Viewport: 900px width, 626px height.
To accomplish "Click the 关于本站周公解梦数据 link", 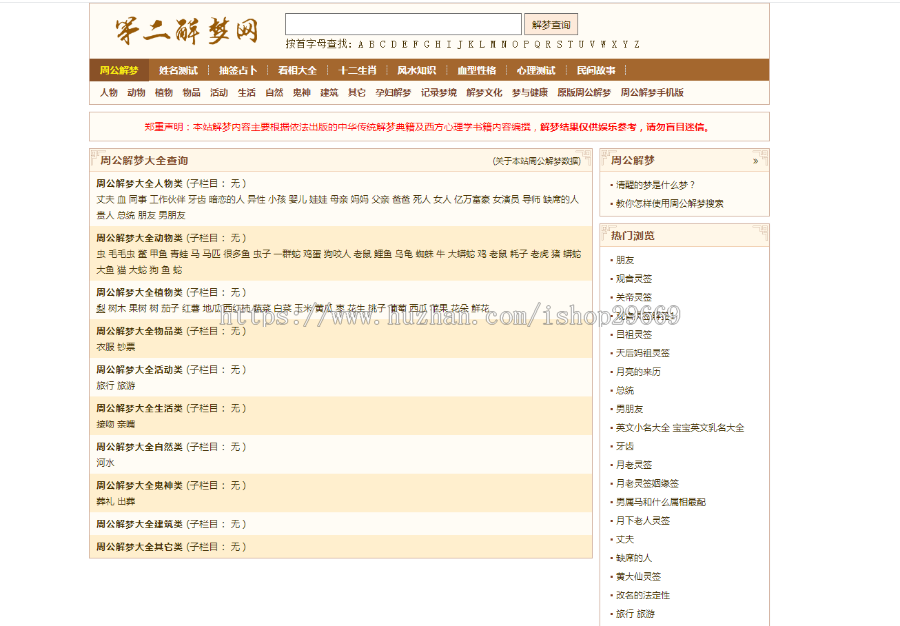I will (537, 161).
